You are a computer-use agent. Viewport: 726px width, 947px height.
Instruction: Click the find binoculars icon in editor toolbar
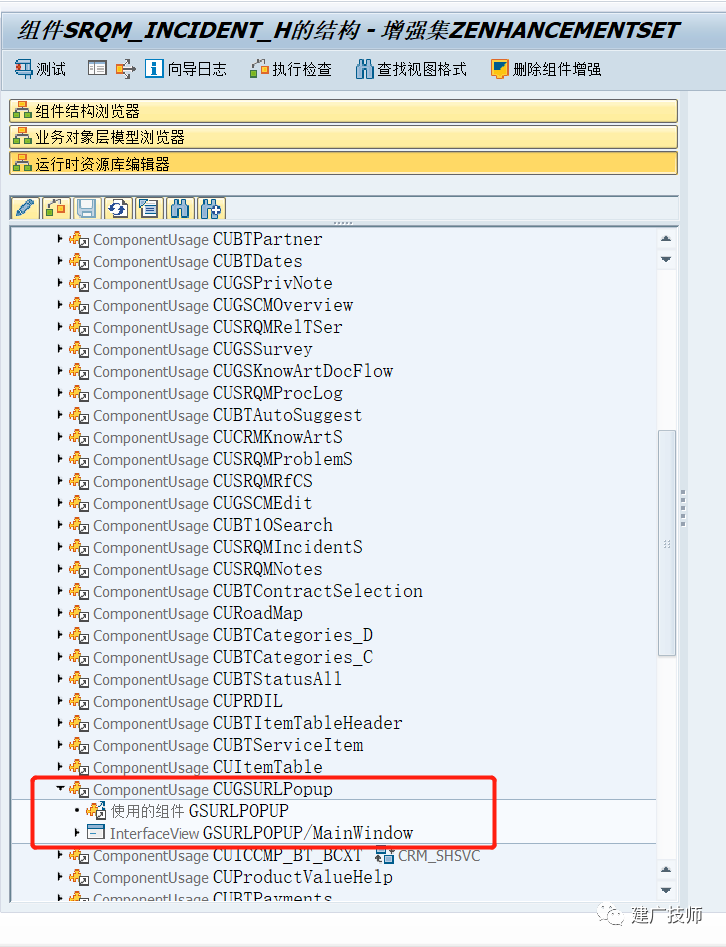point(180,209)
